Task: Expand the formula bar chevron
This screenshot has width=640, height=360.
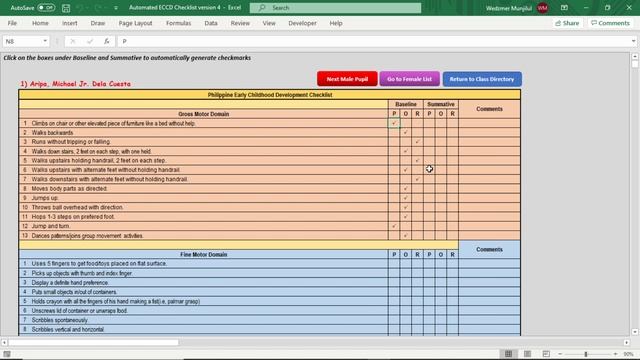Action: (x=633, y=41)
